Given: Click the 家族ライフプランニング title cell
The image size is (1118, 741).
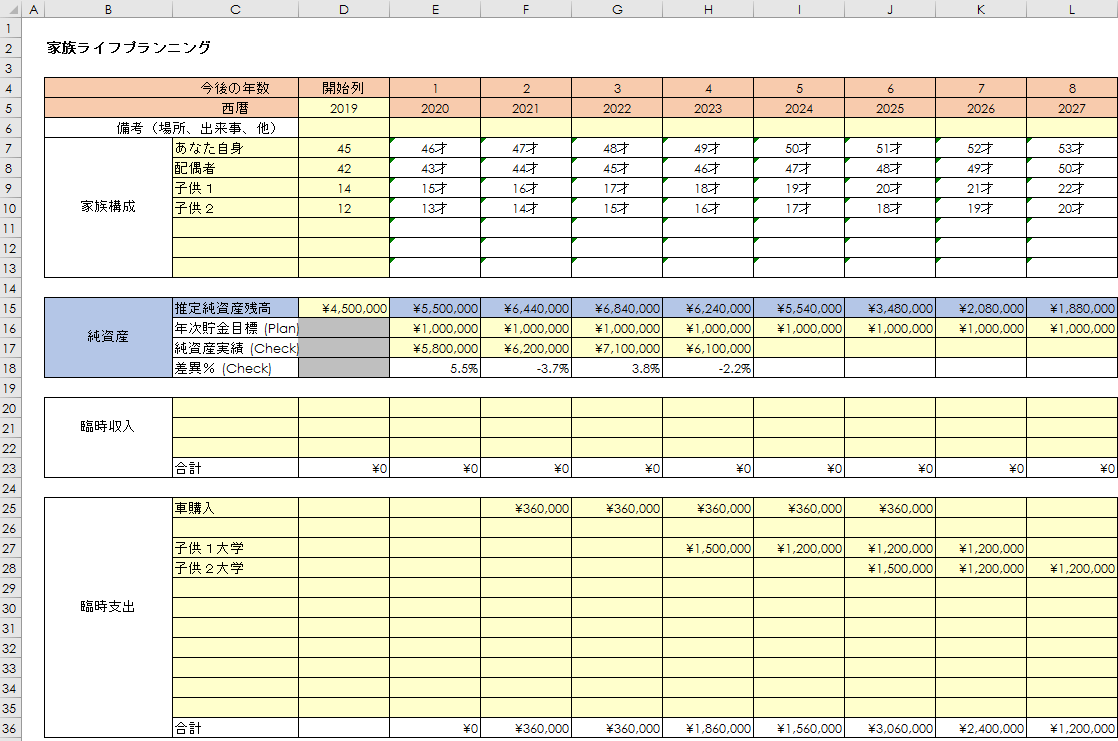Looking at the screenshot, I should (x=129, y=47).
